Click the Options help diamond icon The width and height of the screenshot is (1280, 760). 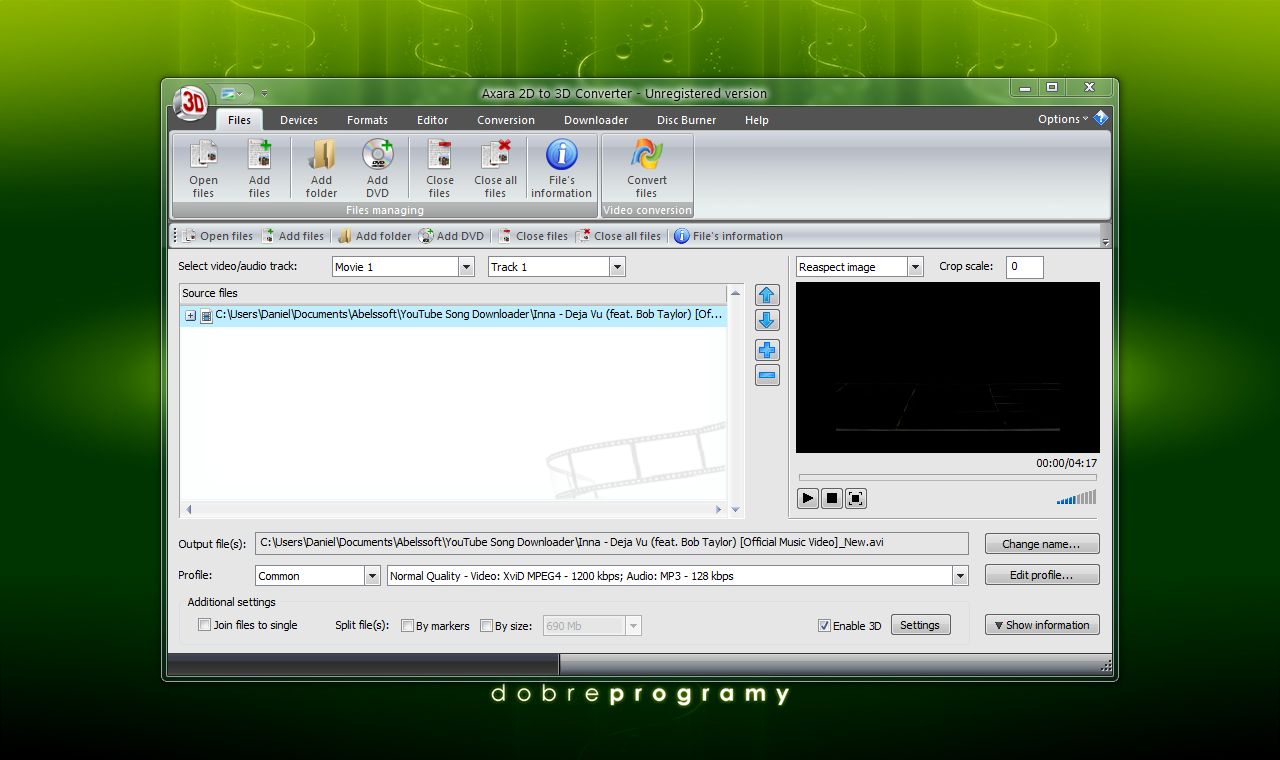tap(1101, 118)
